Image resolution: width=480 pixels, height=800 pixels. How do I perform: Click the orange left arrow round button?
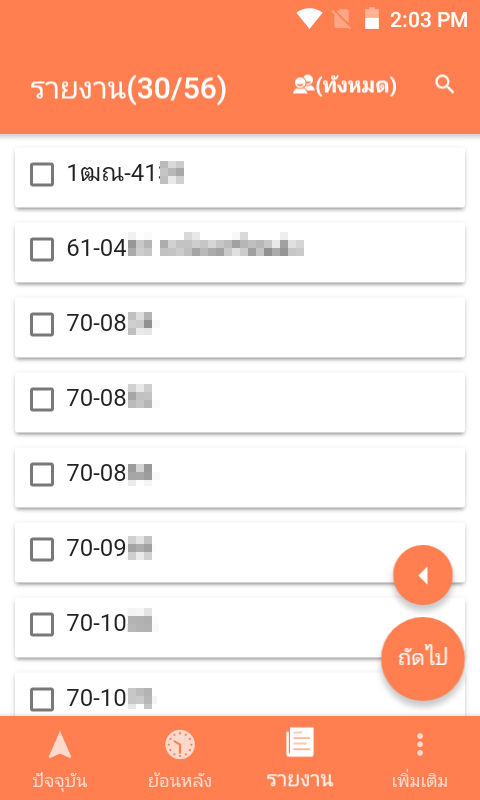tap(423, 576)
